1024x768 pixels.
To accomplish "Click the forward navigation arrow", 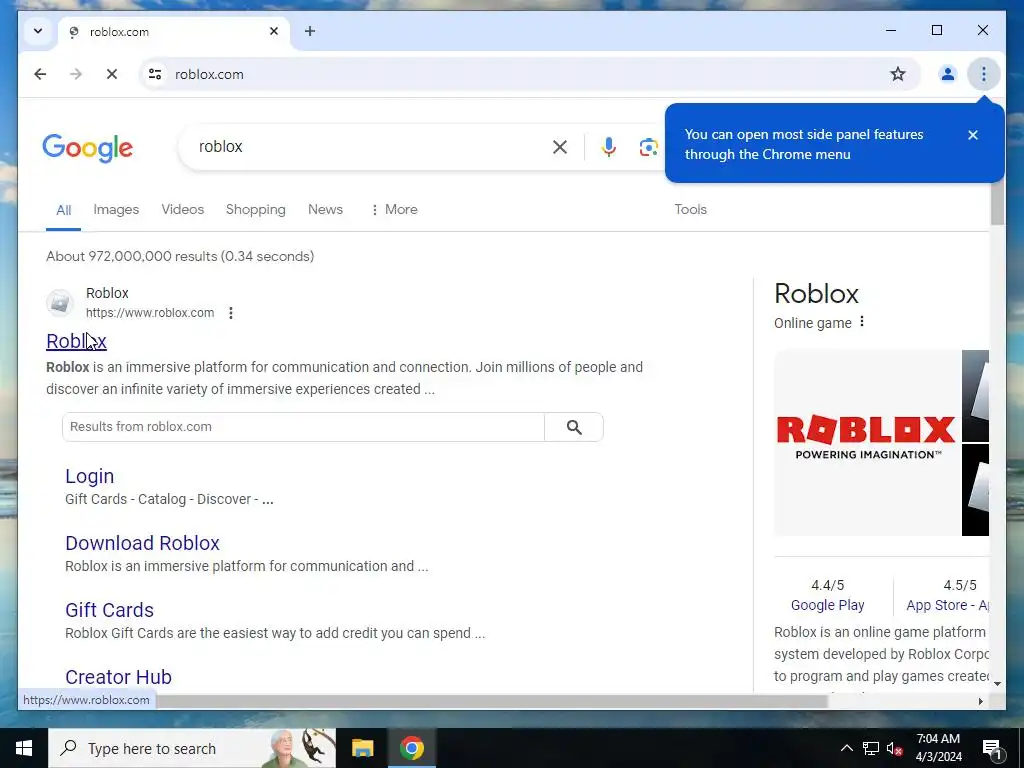I will point(76,74).
